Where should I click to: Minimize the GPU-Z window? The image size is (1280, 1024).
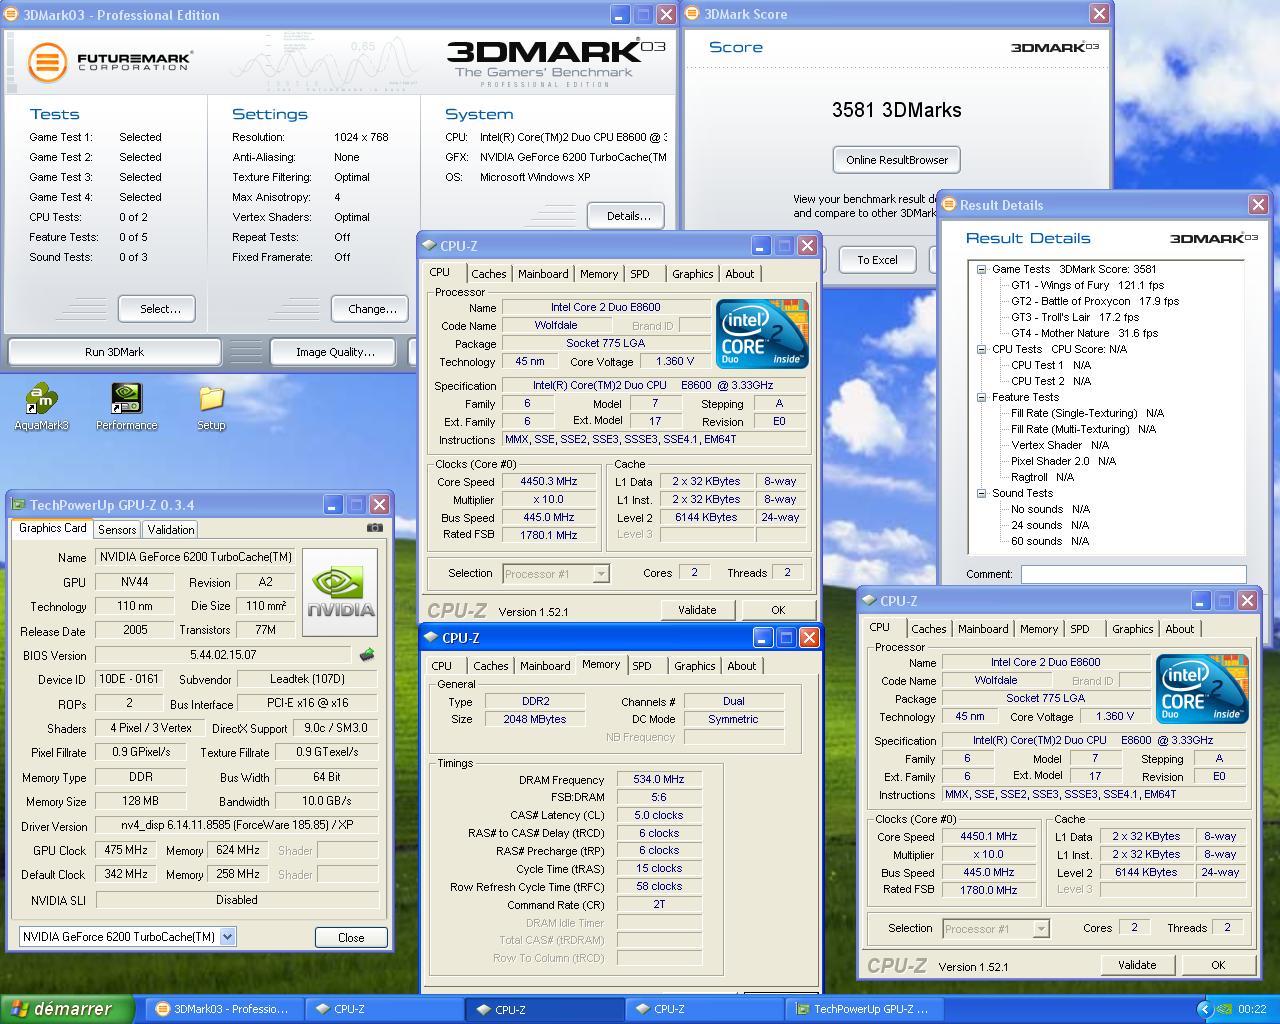point(332,505)
